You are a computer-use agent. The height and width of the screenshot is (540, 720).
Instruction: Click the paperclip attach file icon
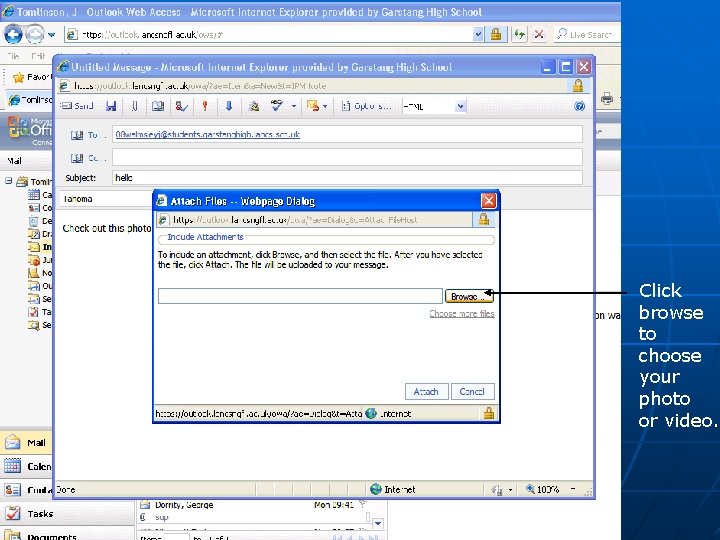tap(135, 106)
